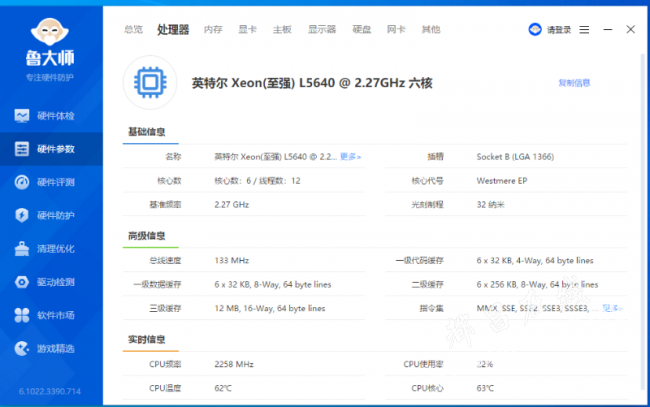650x407 pixels.
Task: Expand 更多 link beside instruction set
Action: (612, 308)
